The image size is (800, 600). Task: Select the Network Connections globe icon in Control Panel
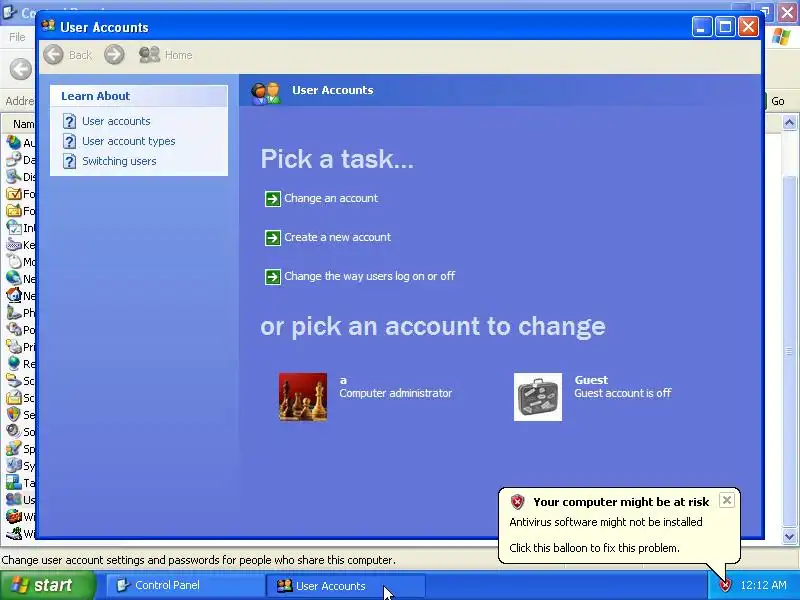pyautogui.click(x=14, y=278)
